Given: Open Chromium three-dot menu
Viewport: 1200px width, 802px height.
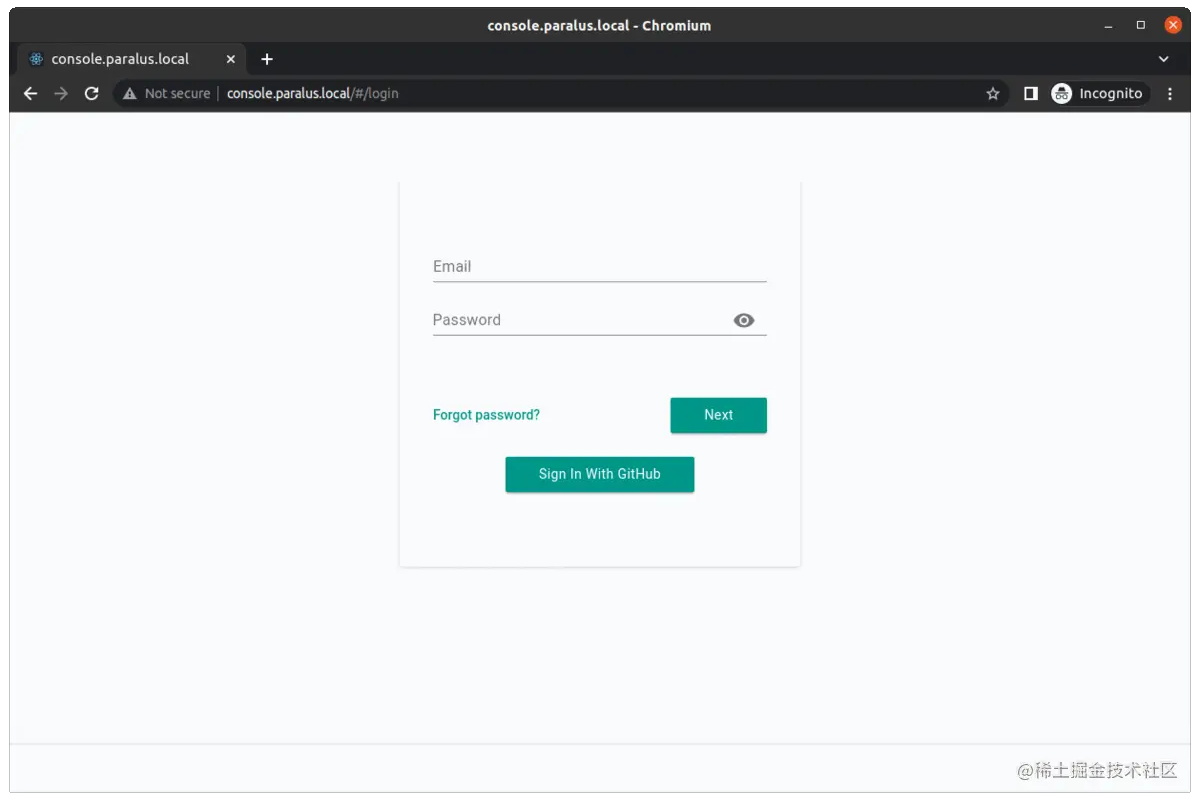Looking at the screenshot, I should (x=1170, y=93).
